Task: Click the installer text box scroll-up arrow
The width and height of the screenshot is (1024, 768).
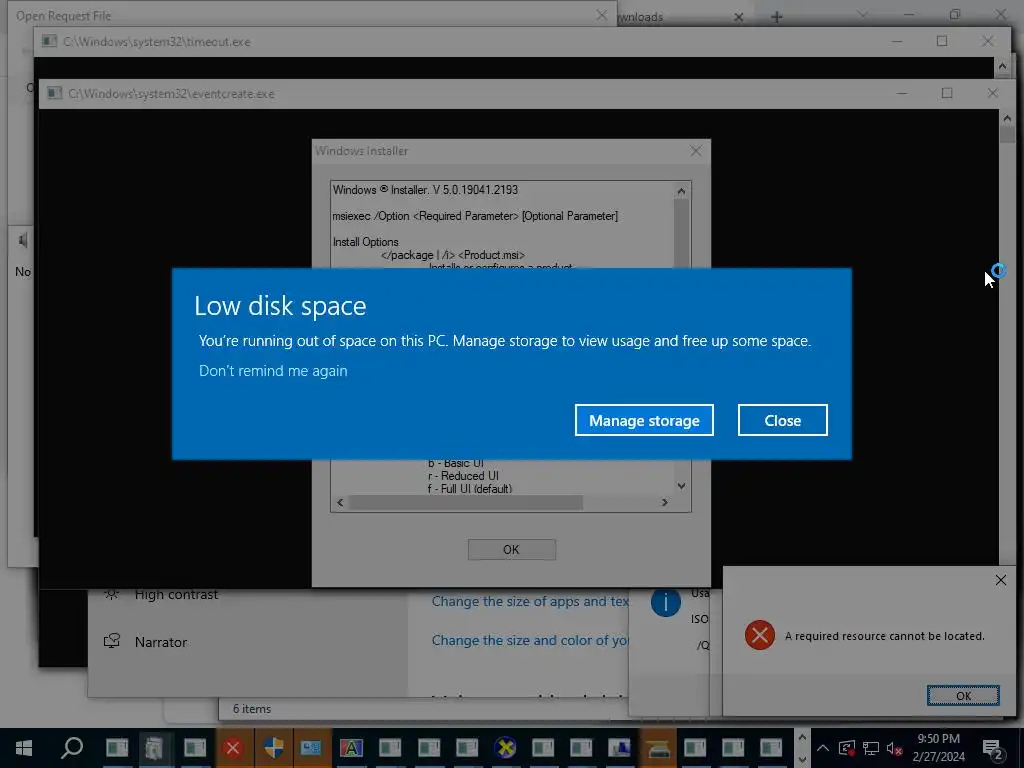Action: pos(681,191)
